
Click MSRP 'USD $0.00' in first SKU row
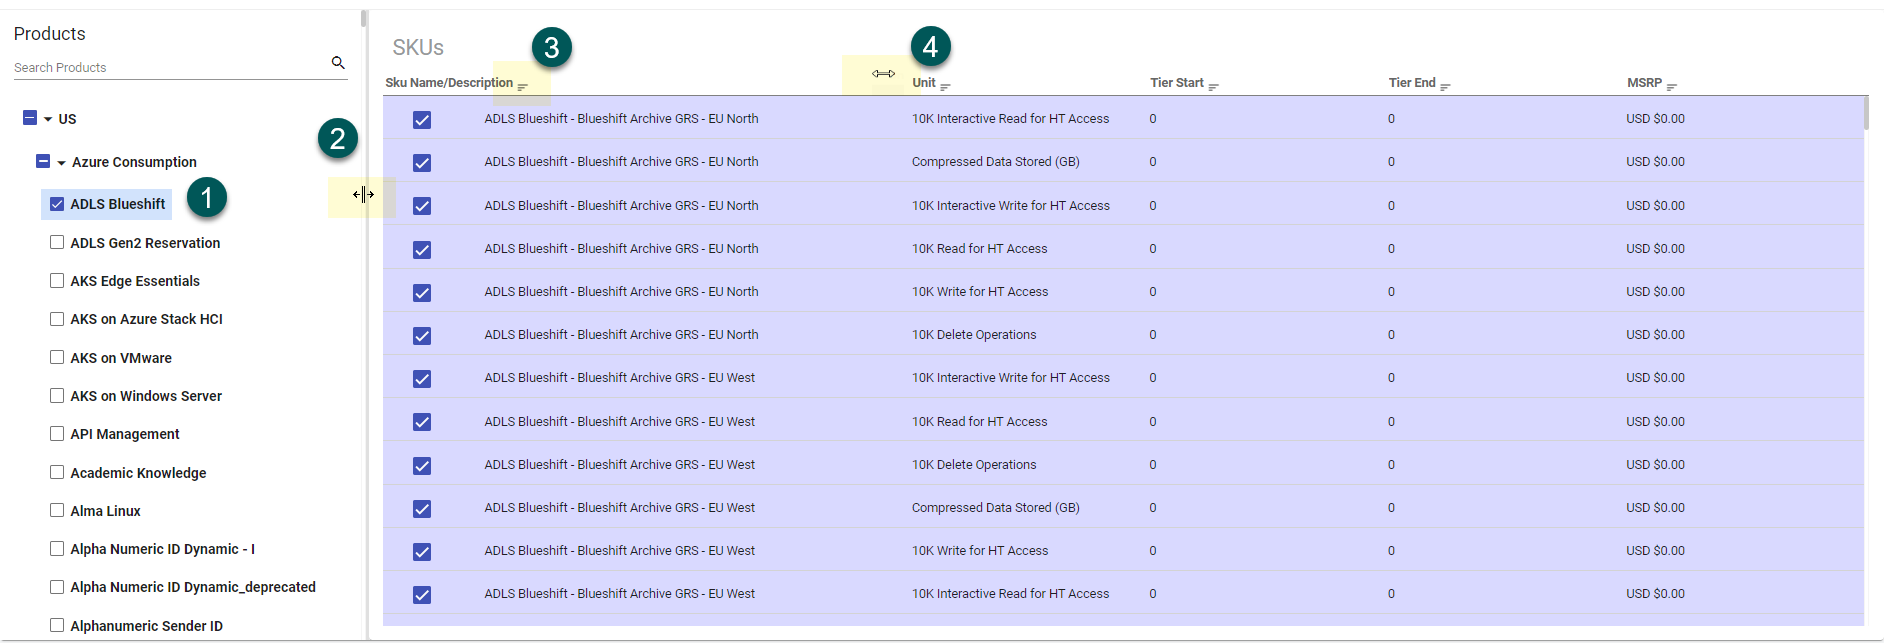1655,119
